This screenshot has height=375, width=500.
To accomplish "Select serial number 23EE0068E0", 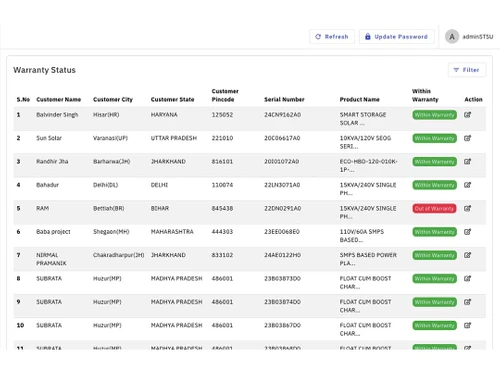I will [x=282, y=232].
